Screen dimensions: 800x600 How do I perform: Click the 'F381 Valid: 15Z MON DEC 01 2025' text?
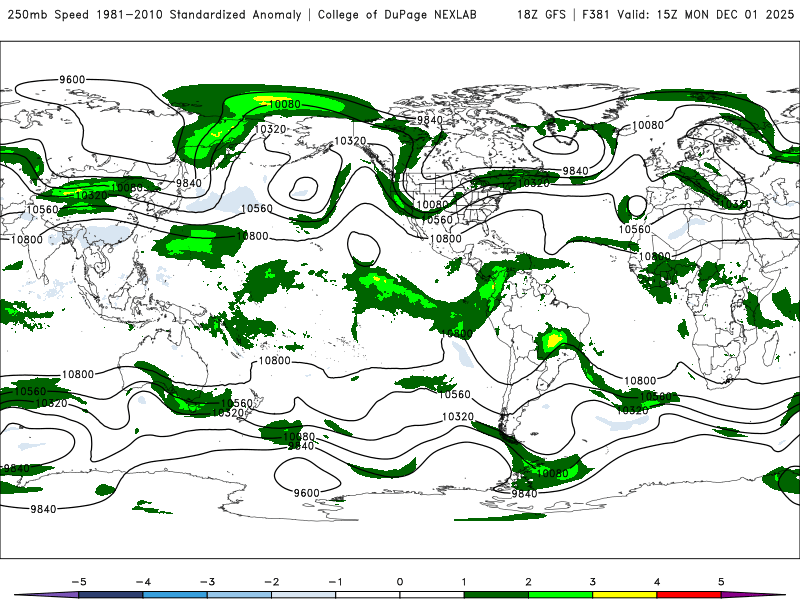coord(688,14)
